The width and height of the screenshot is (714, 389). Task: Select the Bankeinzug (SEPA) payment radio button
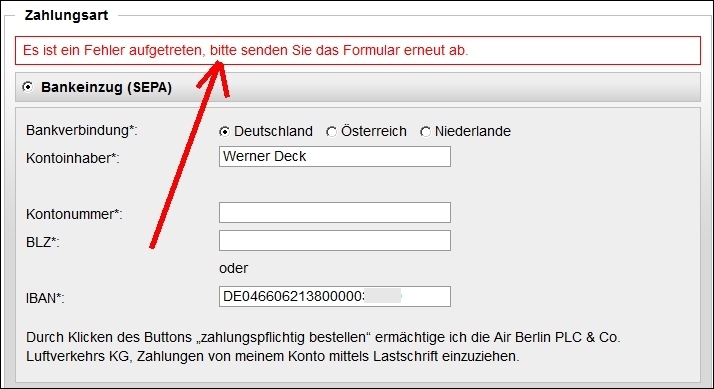28,87
